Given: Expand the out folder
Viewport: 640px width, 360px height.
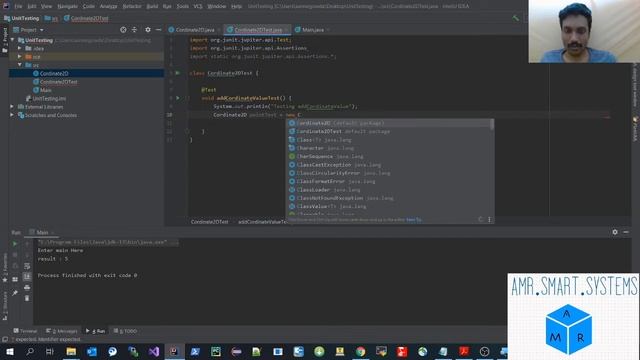Looking at the screenshot, I should coord(20,56).
